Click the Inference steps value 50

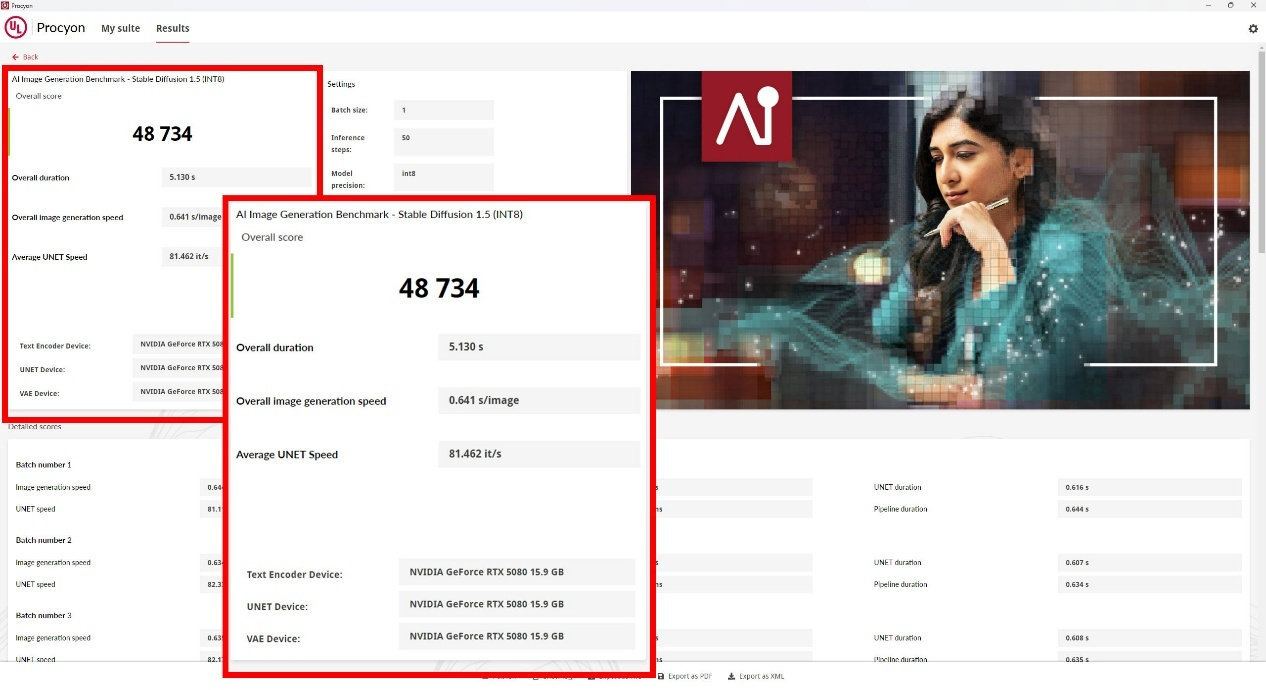click(444, 141)
